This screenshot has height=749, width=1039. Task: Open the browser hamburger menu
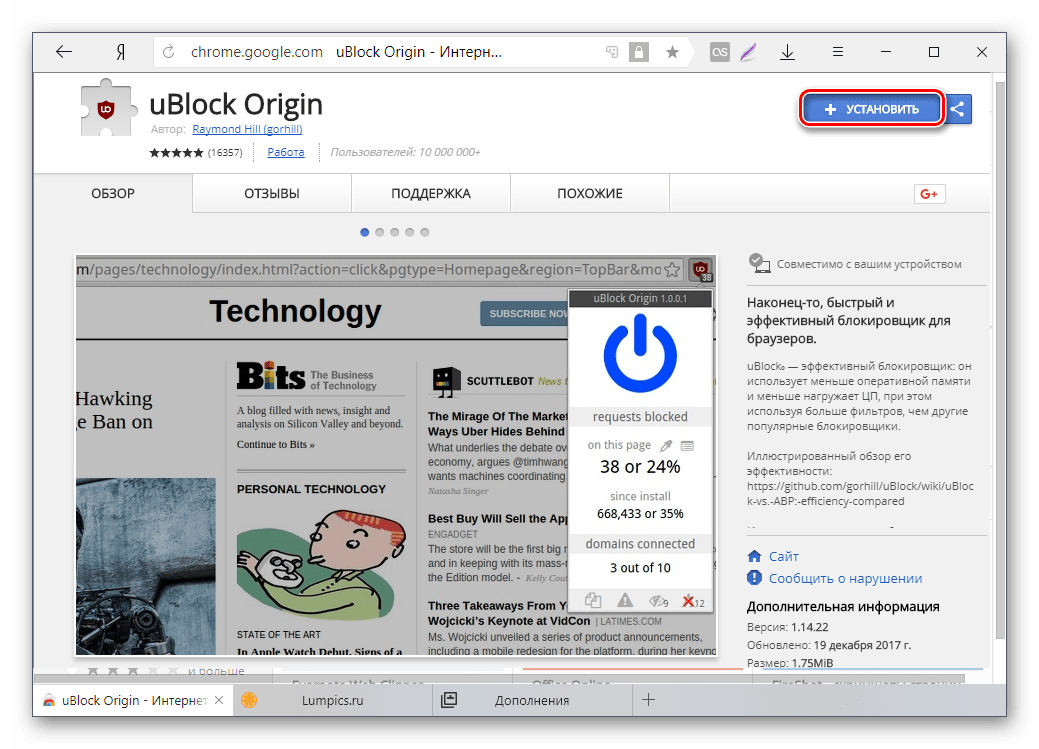838,53
